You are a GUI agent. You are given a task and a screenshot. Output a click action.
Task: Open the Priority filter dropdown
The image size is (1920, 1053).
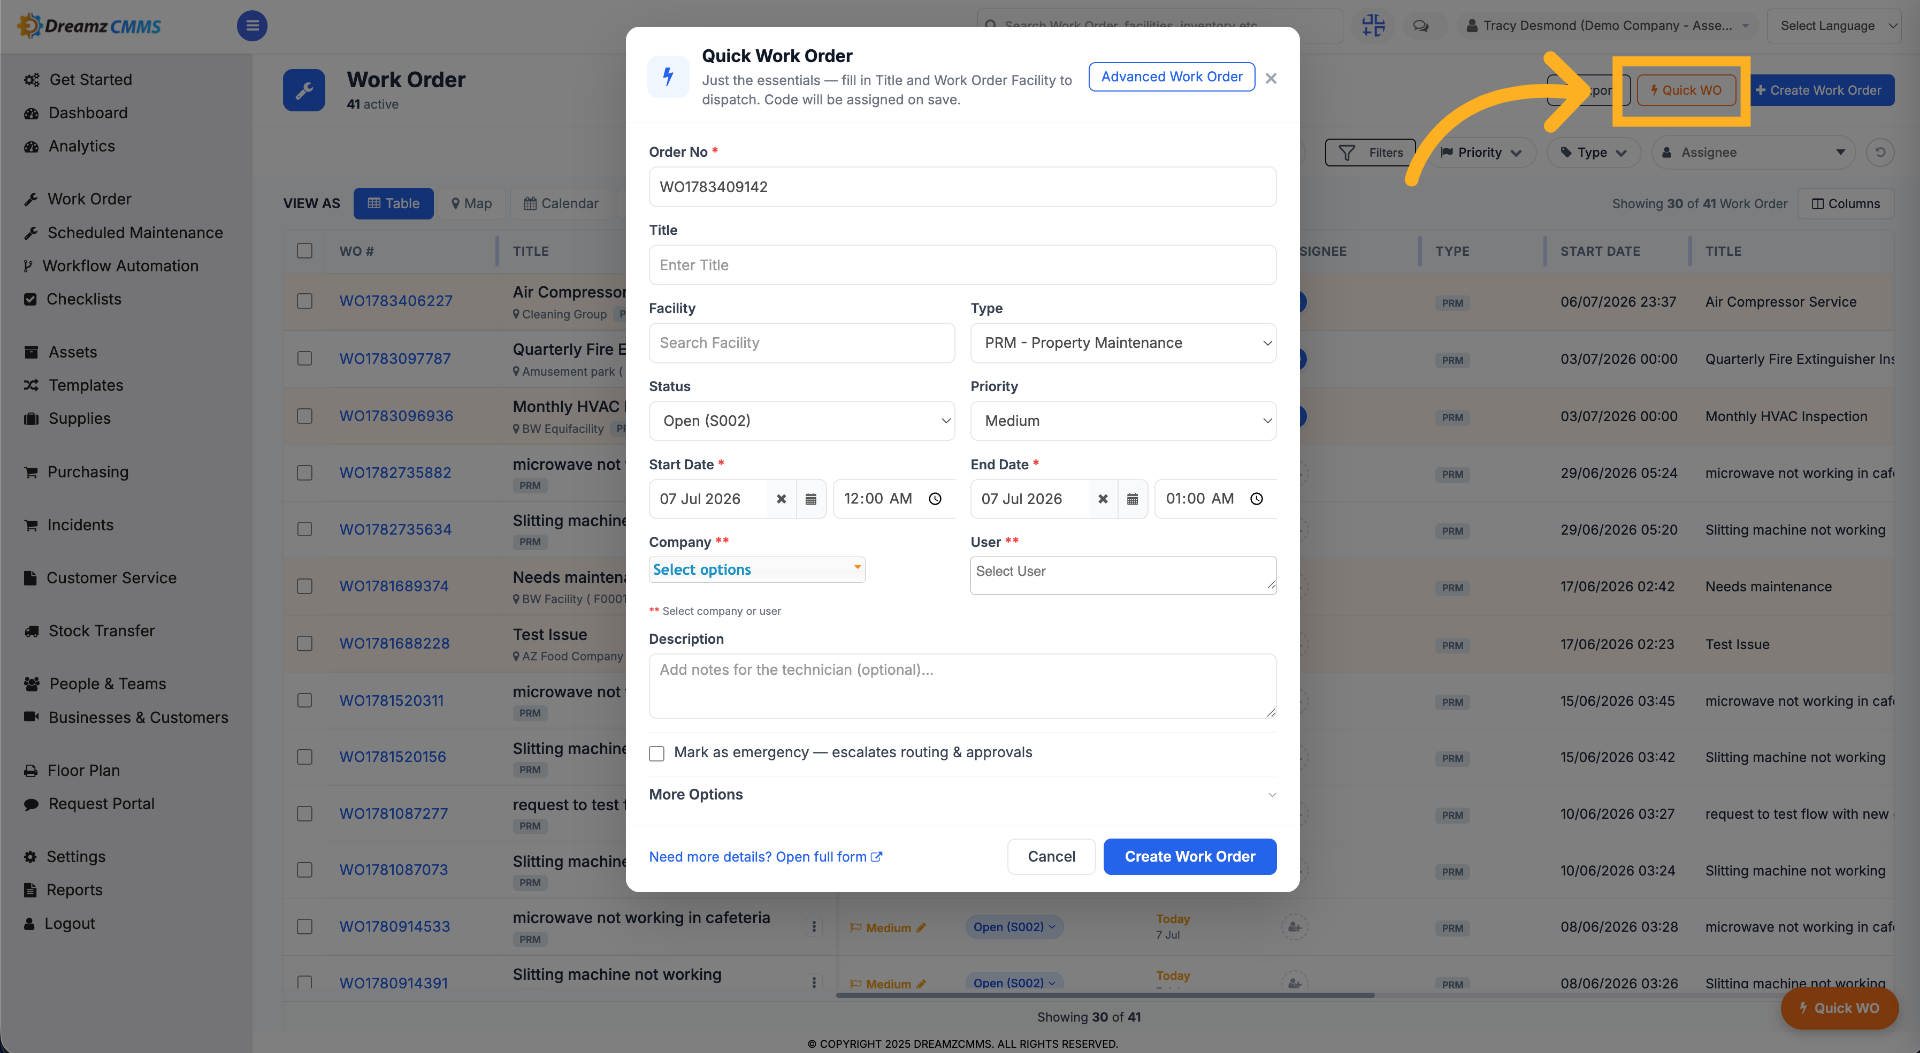click(x=1481, y=152)
